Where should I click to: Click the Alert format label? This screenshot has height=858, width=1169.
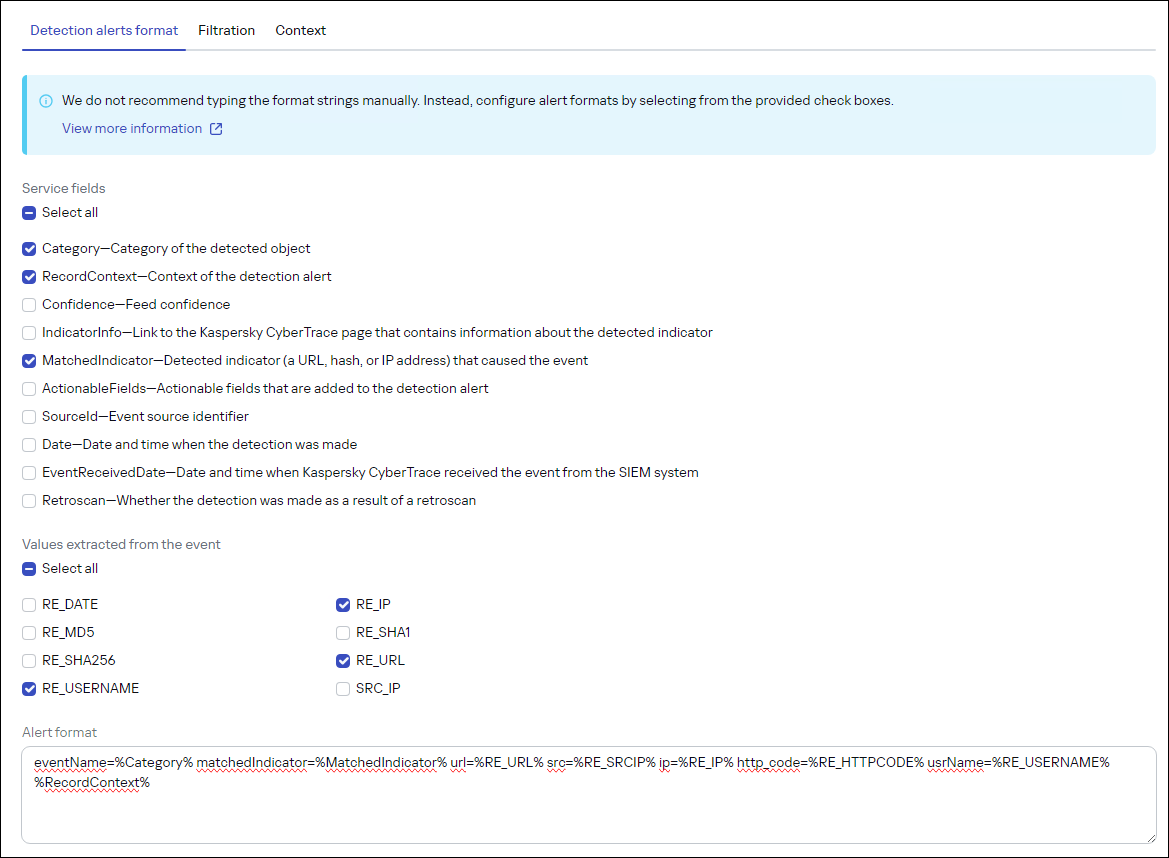60,732
